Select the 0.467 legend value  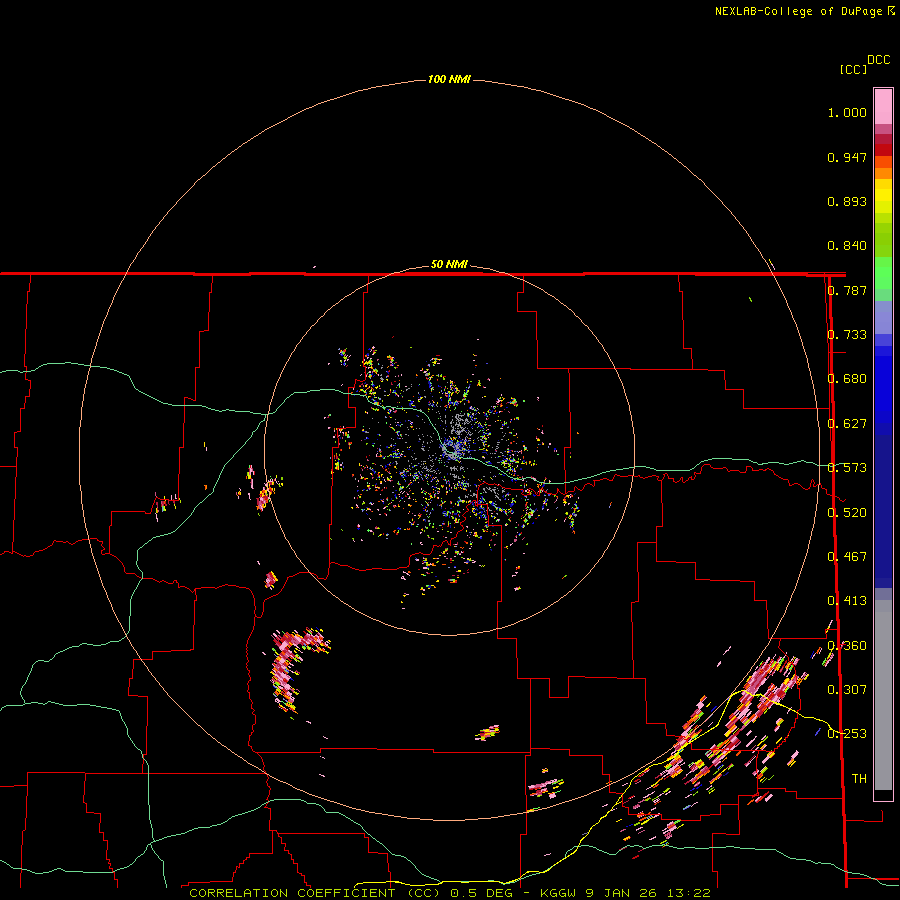(847, 557)
